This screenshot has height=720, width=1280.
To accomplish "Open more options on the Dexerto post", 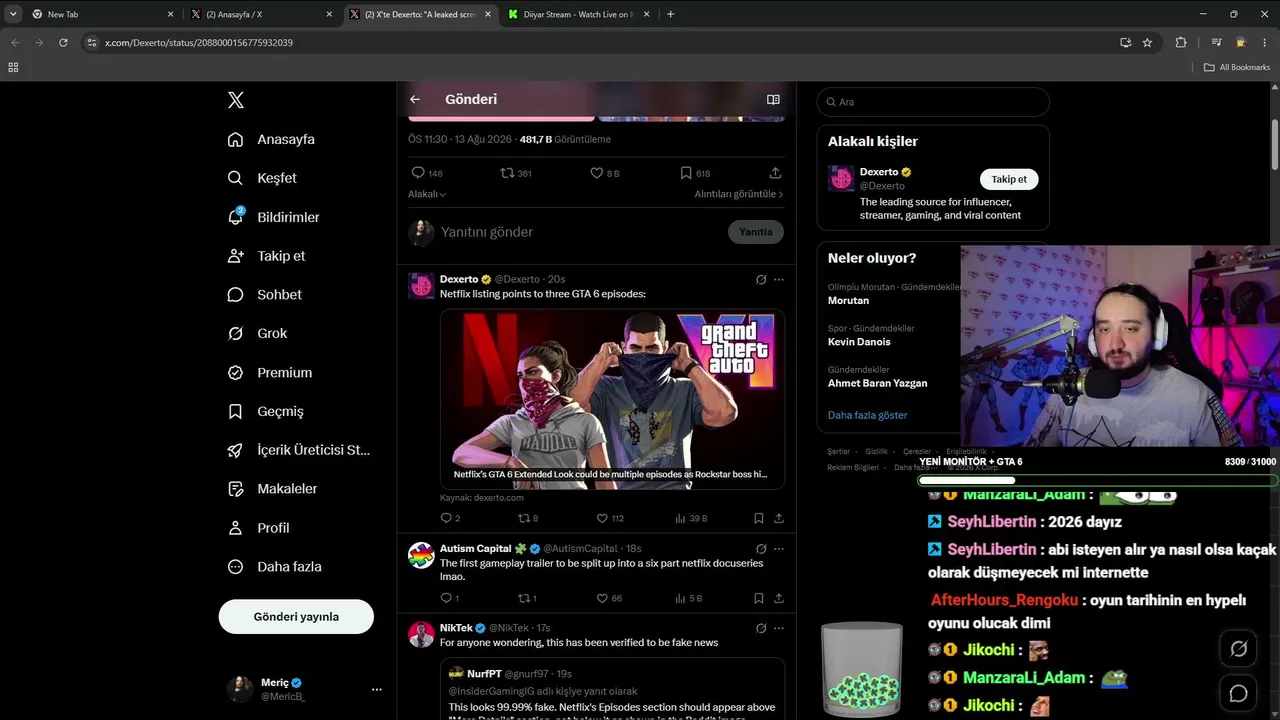I will 779,280.
